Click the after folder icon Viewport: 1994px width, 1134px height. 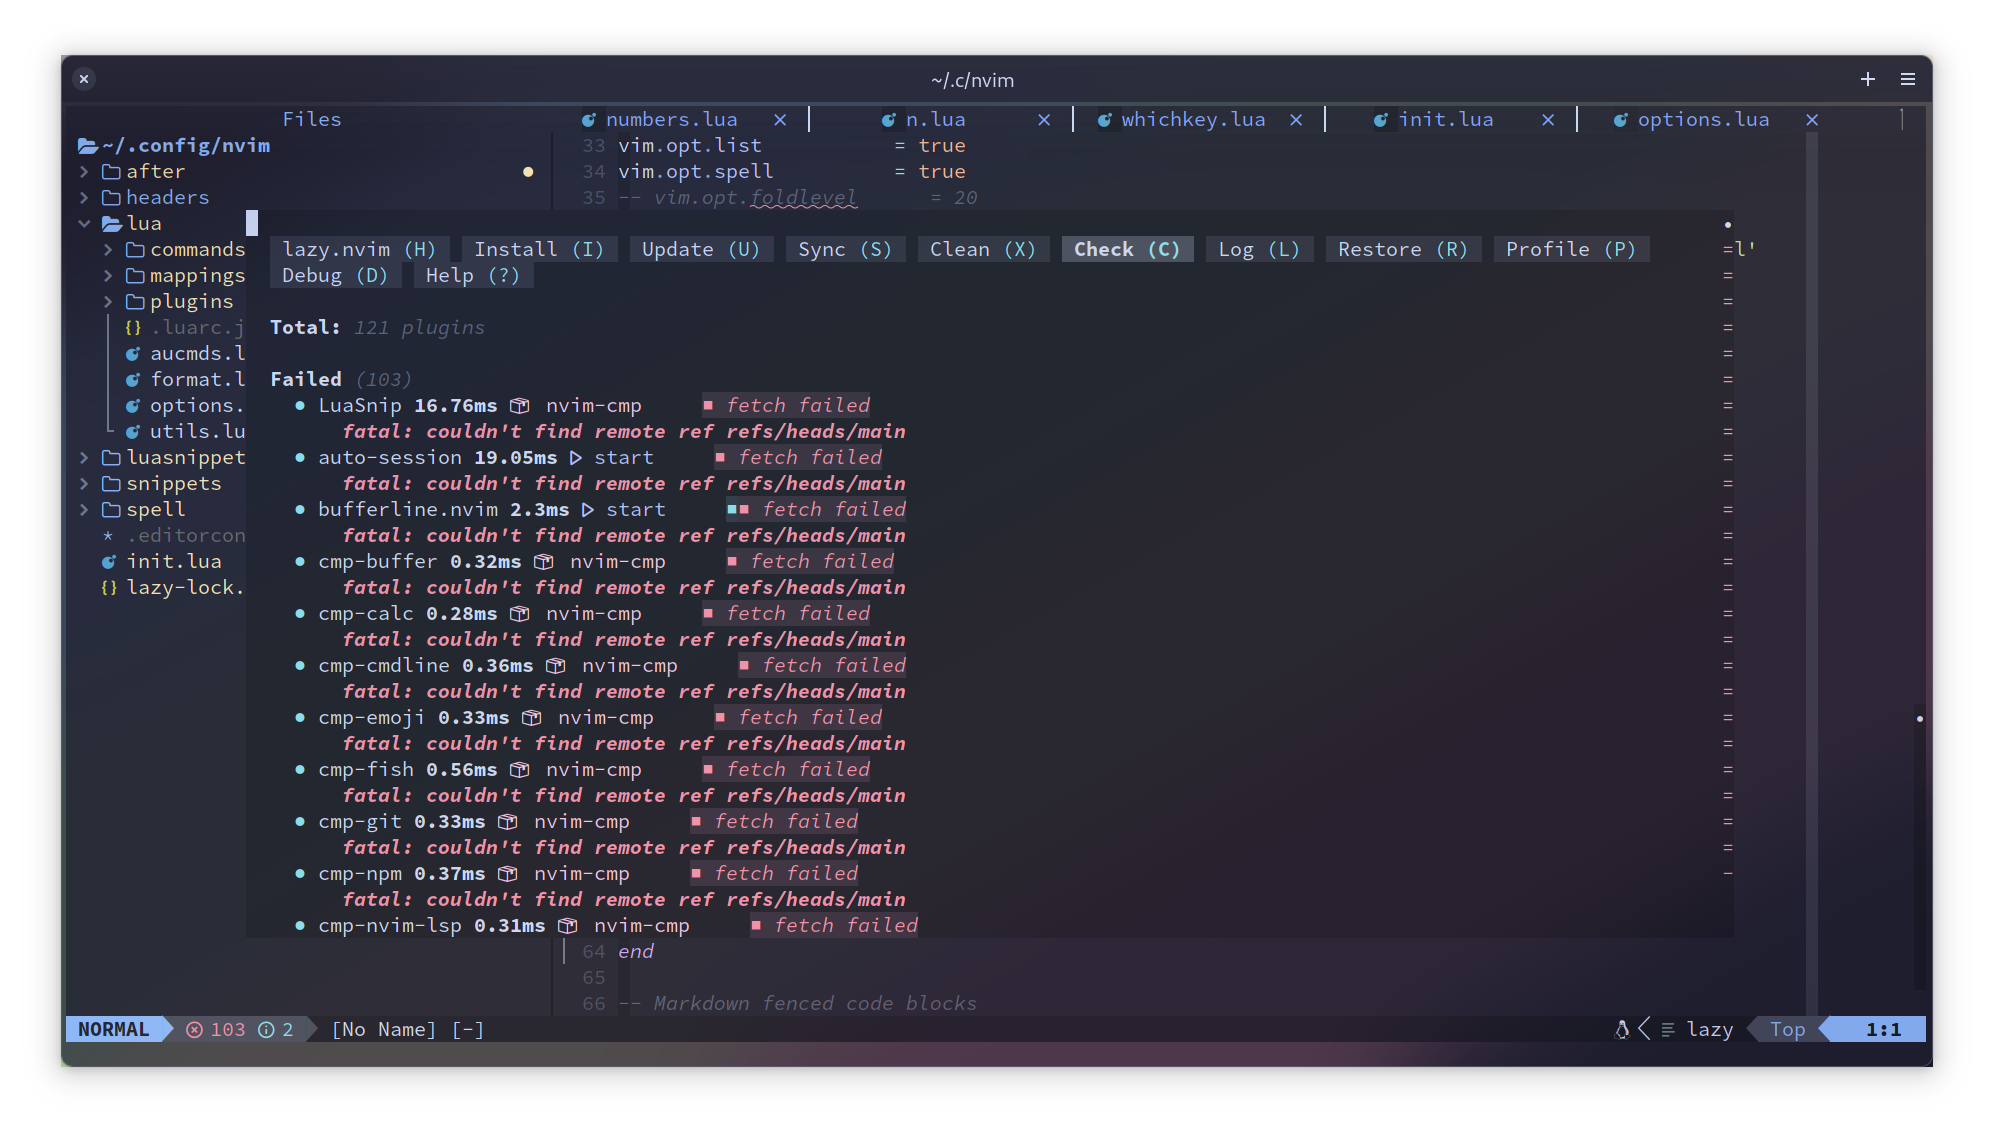point(111,172)
